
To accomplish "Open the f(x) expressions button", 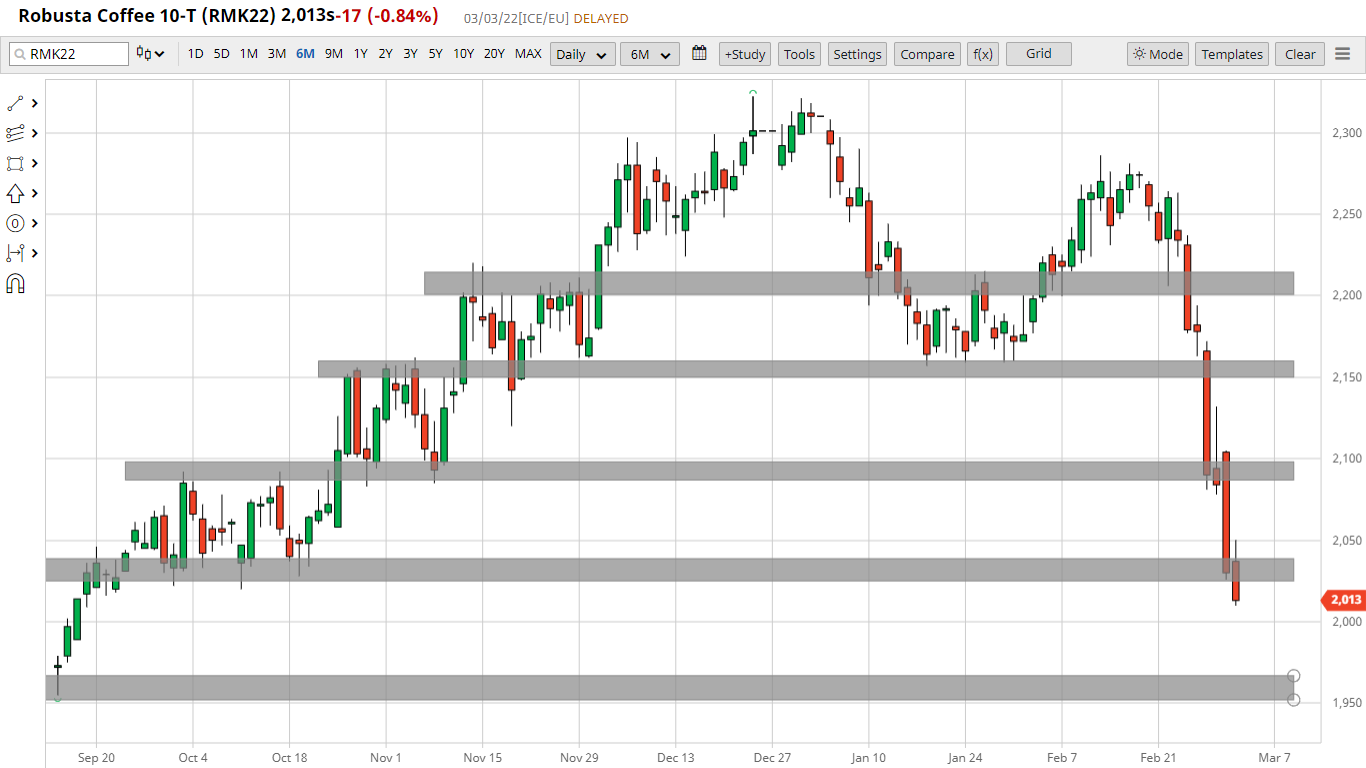I will click(x=983, y=54).
